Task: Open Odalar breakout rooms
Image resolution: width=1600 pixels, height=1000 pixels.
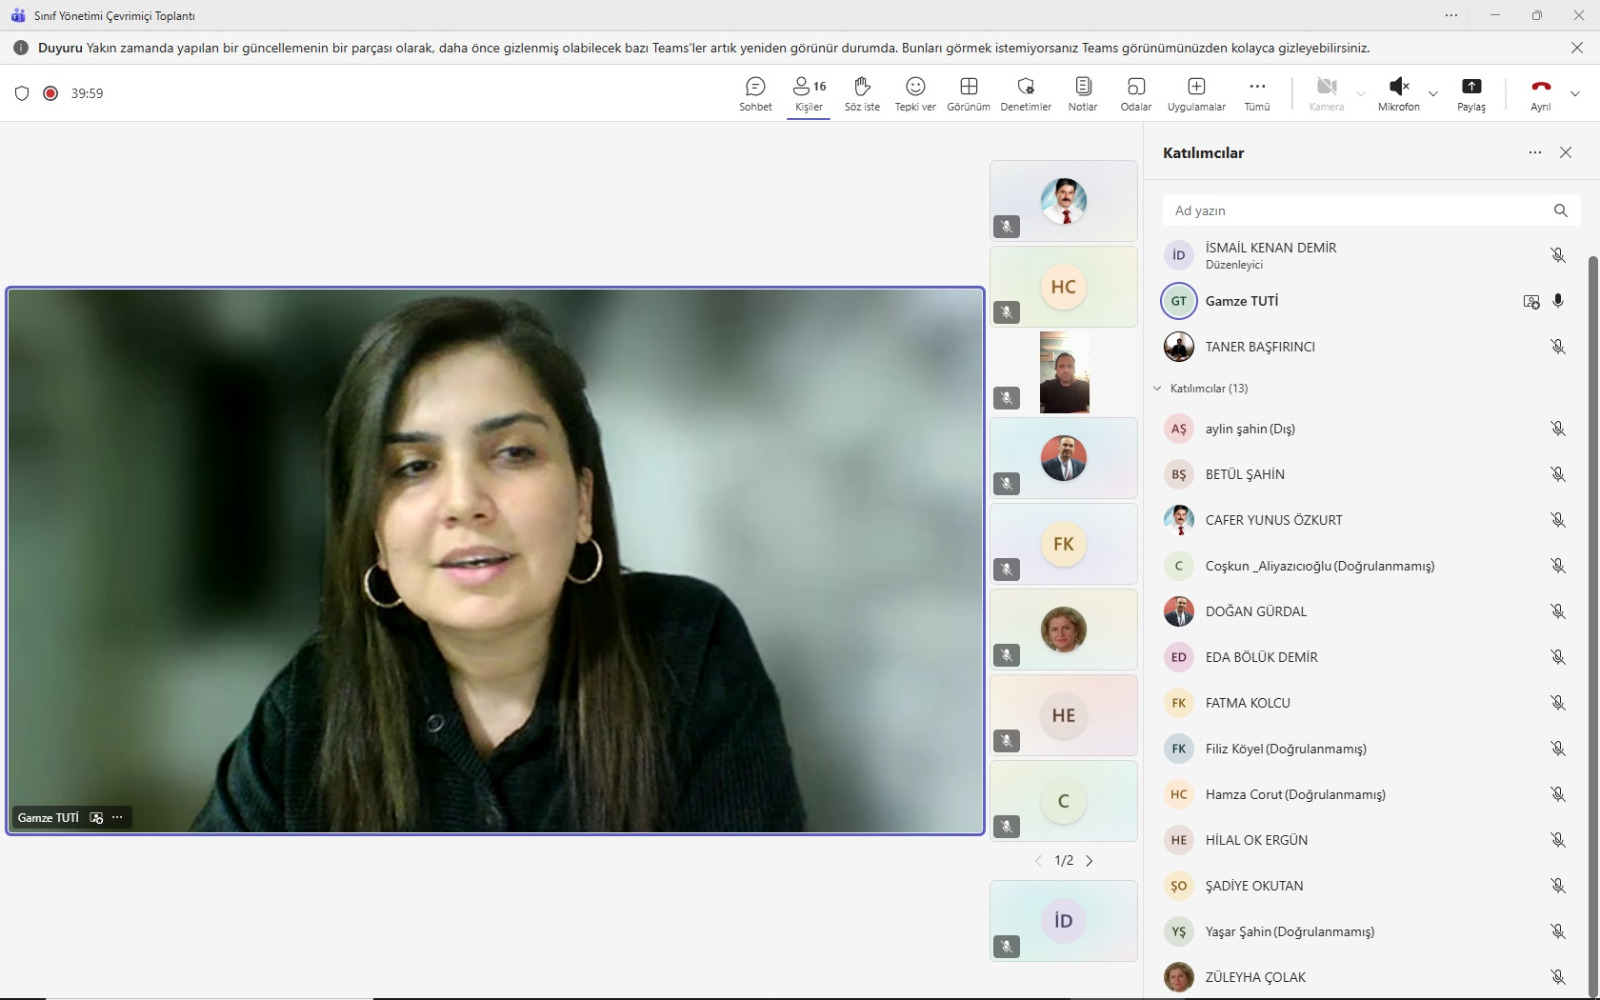Action: (1135, 93)
